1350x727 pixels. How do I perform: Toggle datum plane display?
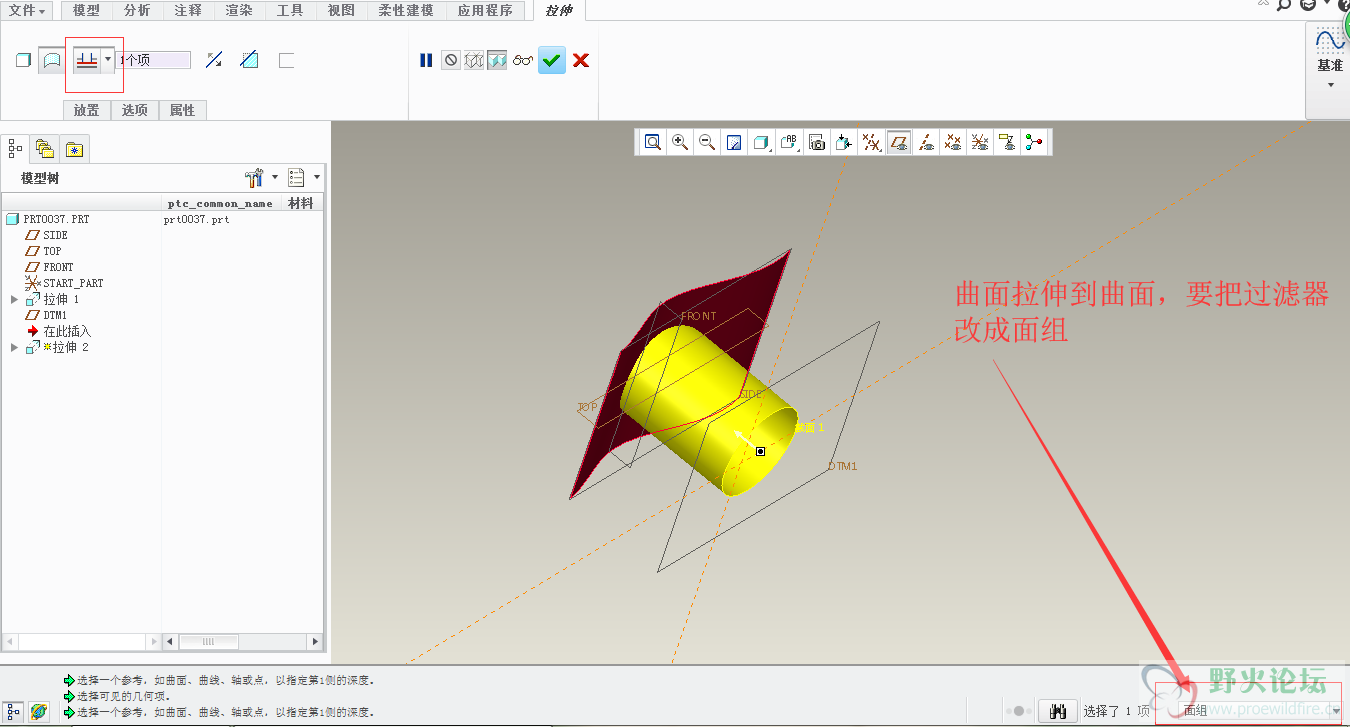coord(899,142)
